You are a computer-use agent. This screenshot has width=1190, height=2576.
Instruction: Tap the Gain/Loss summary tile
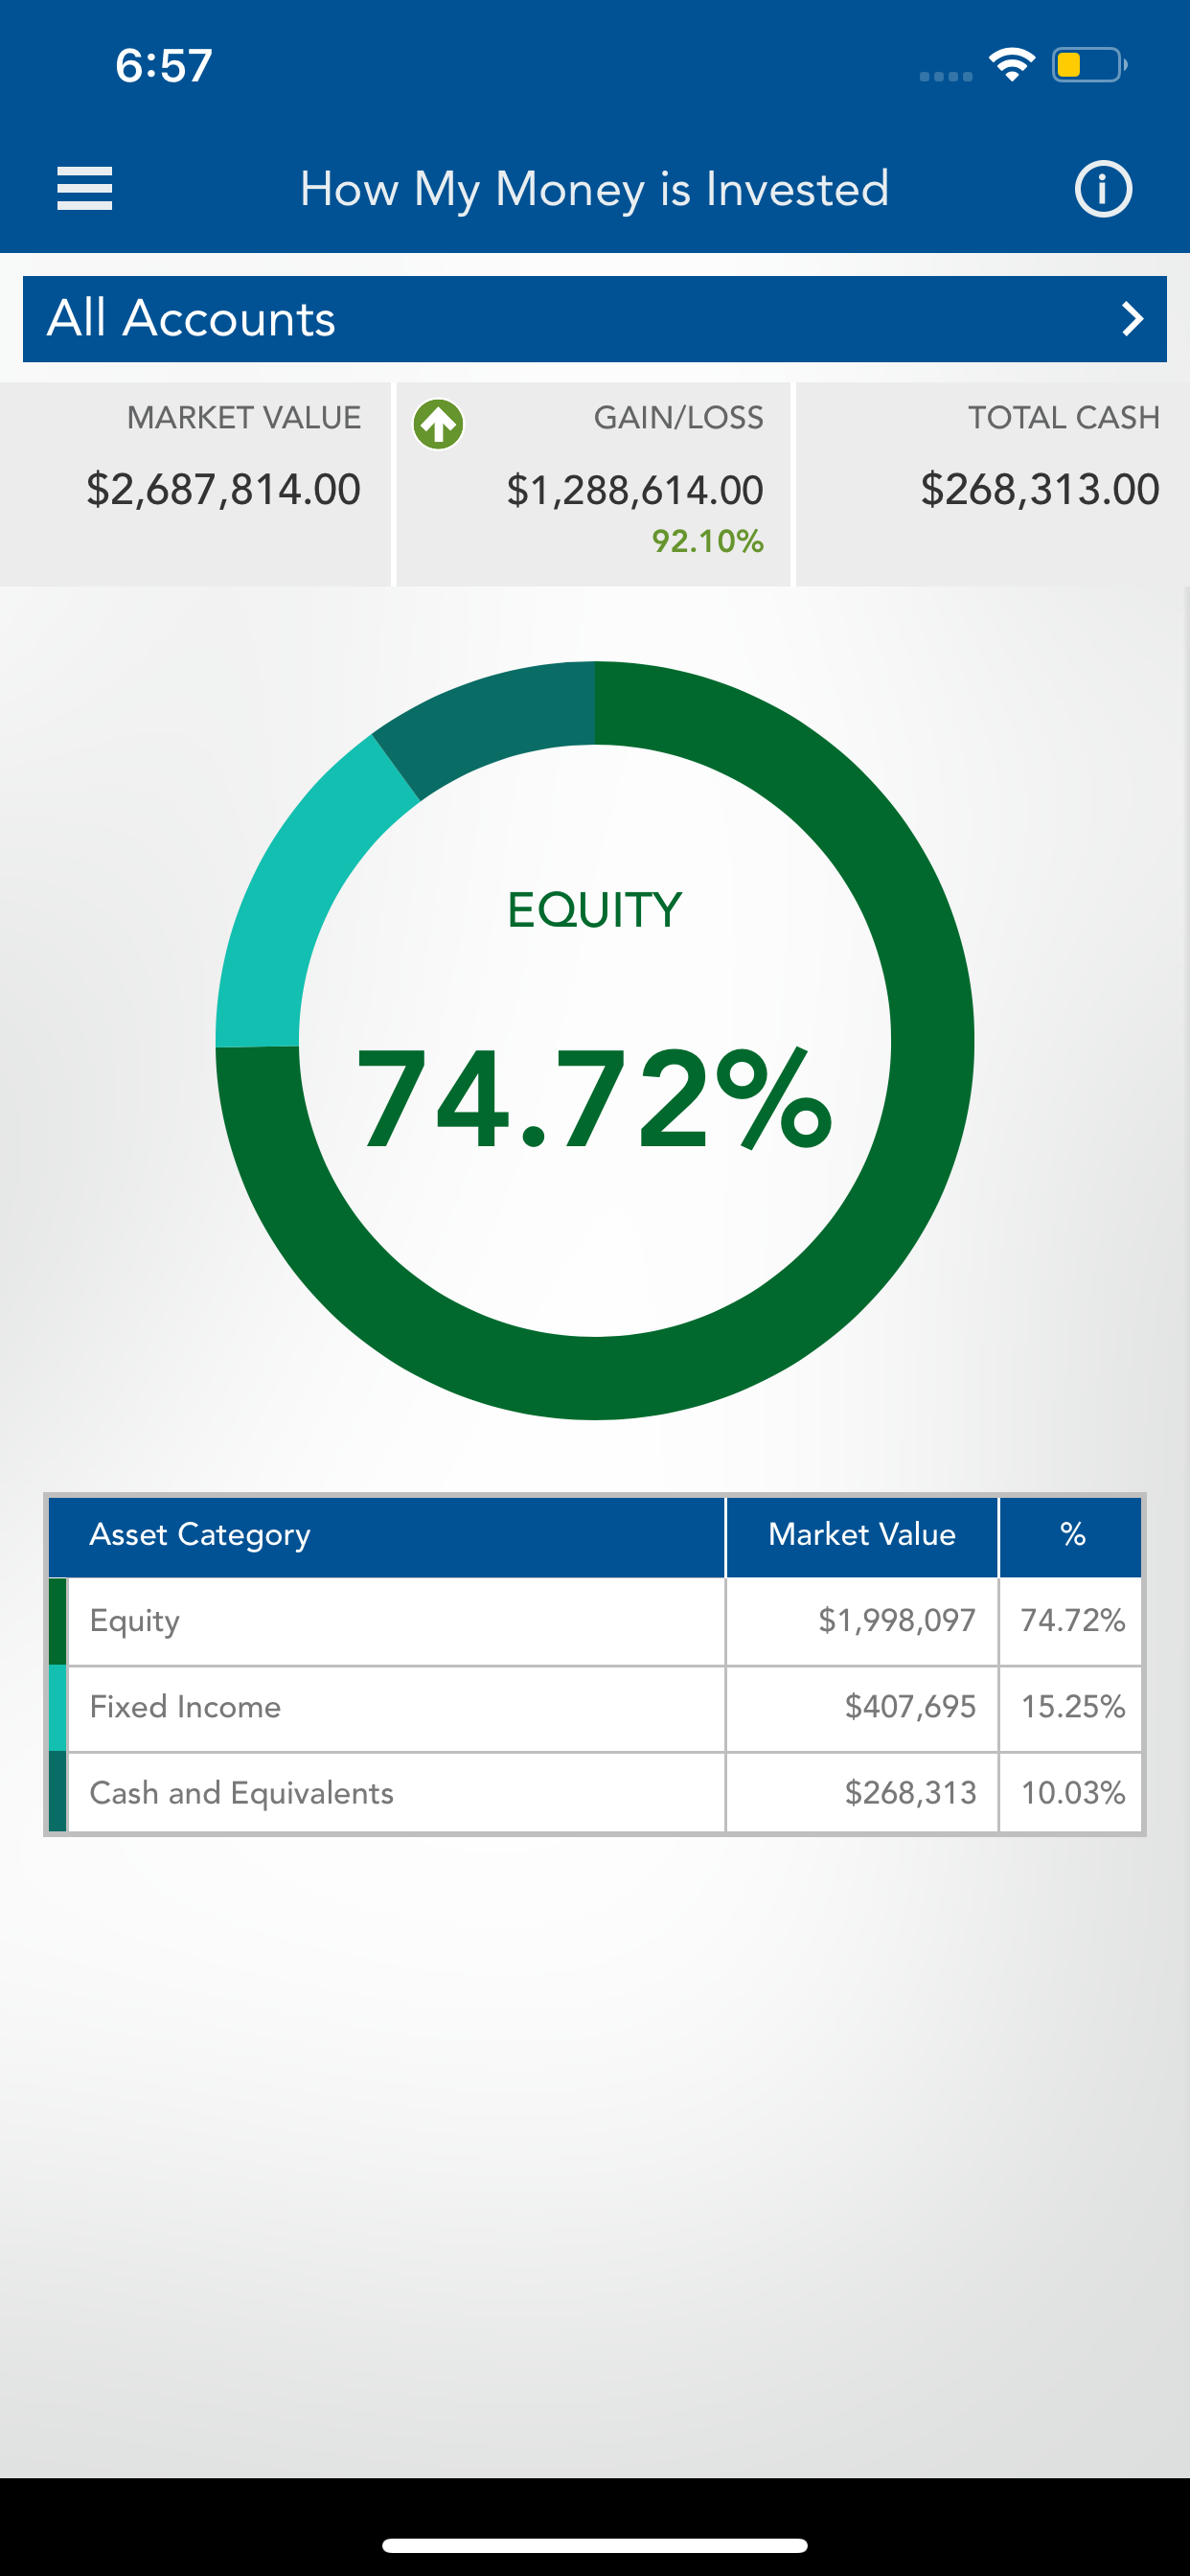pos(594,484)
